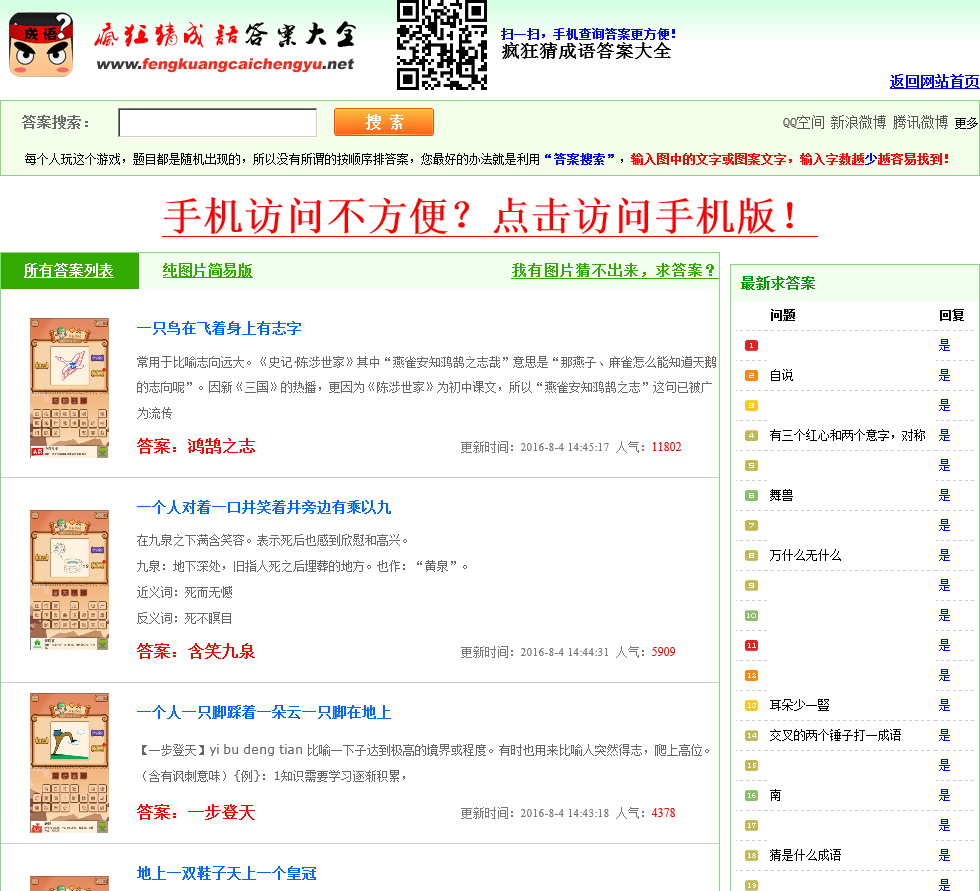Click popularity count 11802
Image resolution: width=980 pixels, height=891 pixels.
point(666,447)
